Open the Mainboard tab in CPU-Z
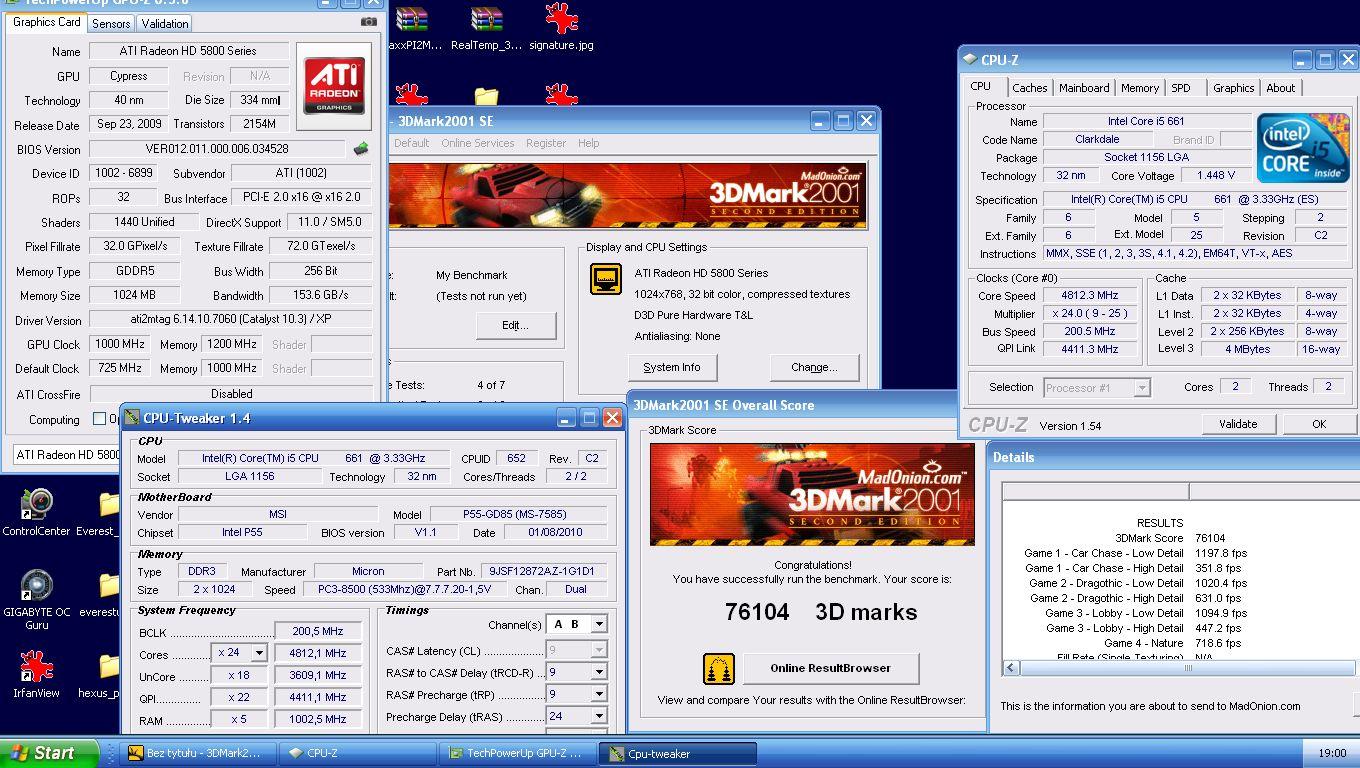Screen dimensions: 1360x768 pyautogui.click(x=1084, y=88)
